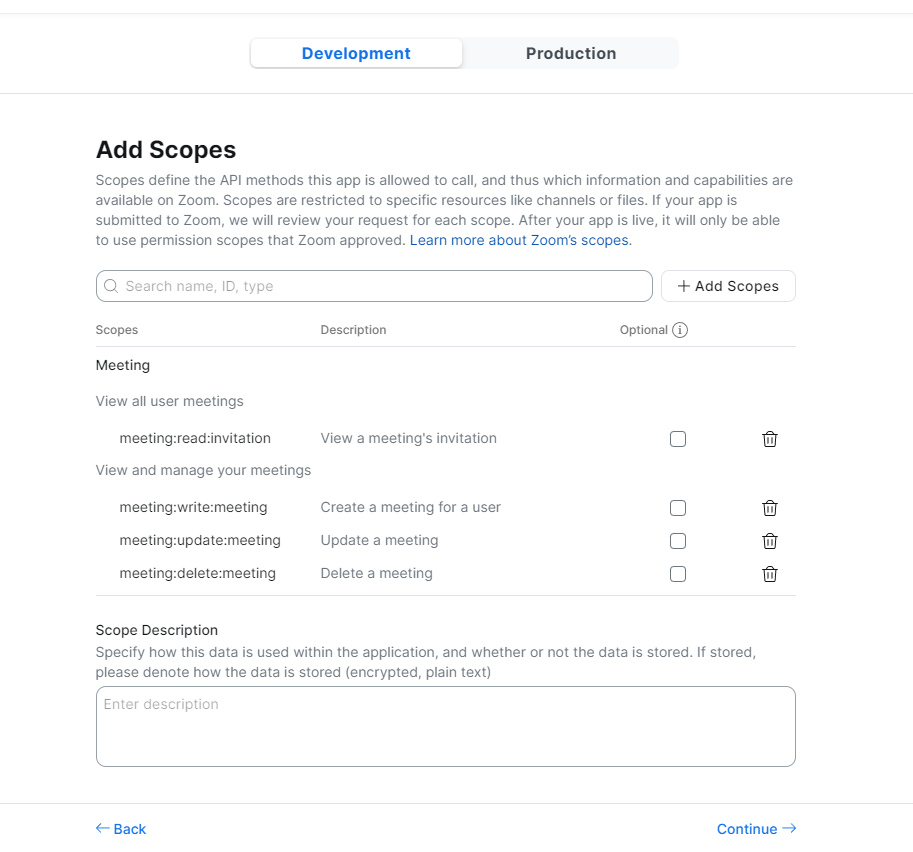Click into the Scope Description text area
Screen dimensions: 913x852
point(445,726)
